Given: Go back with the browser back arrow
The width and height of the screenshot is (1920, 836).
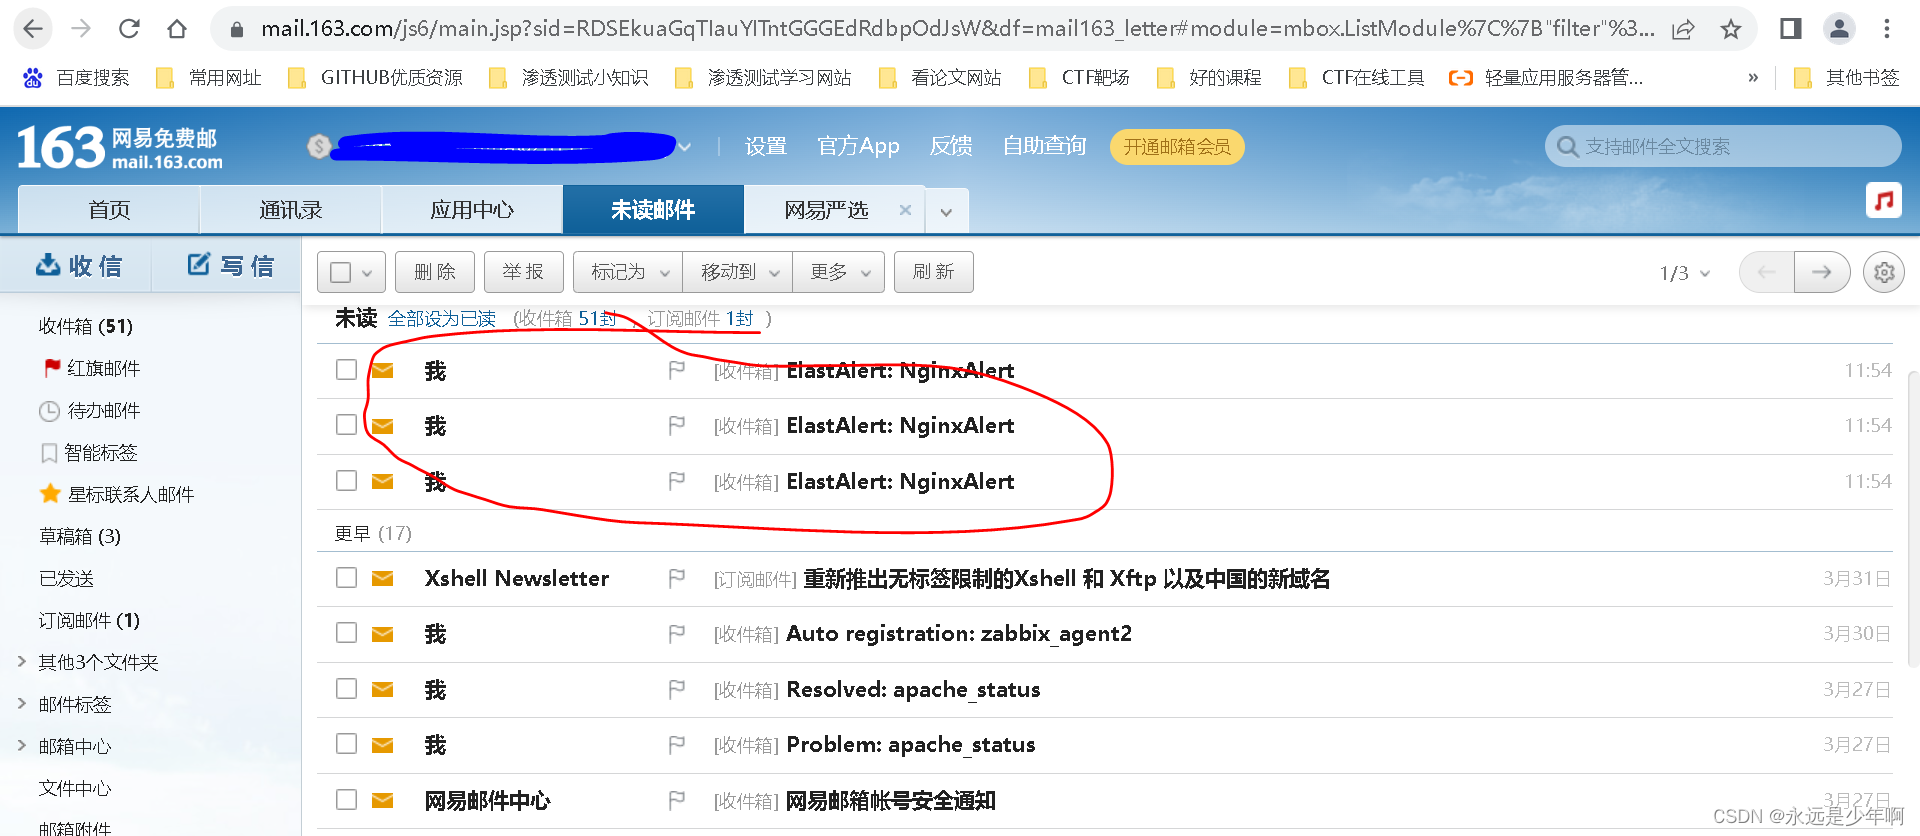Looking at the screenshot, I should 33,29.
